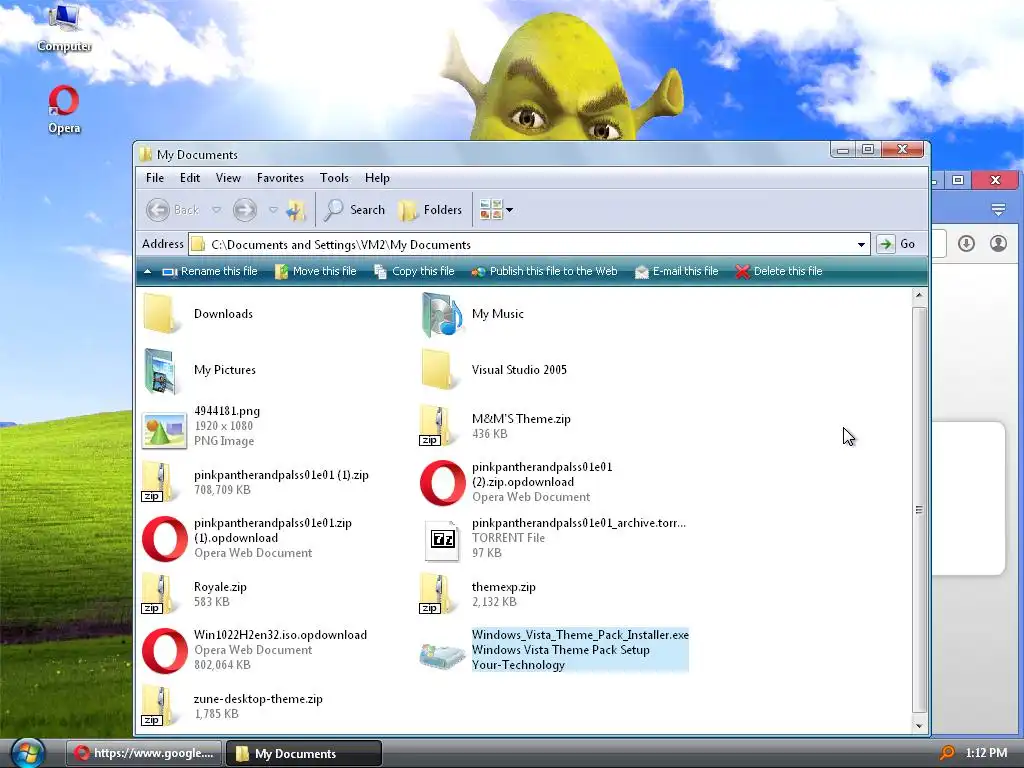Click the Royale.zip file name
The height and width of the screenshot is (768, 1024).
click(220, 587)
